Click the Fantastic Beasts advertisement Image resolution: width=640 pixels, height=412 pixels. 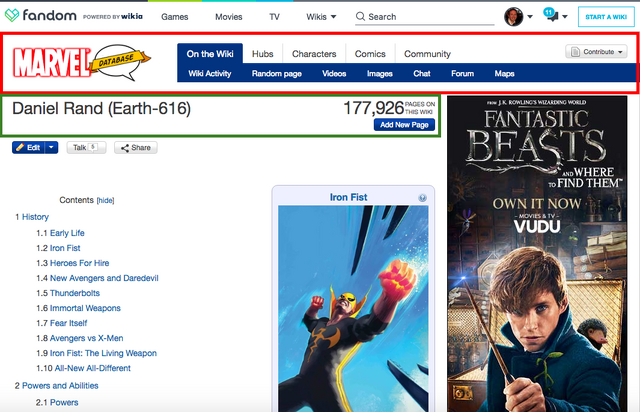[x=537, y=254]
